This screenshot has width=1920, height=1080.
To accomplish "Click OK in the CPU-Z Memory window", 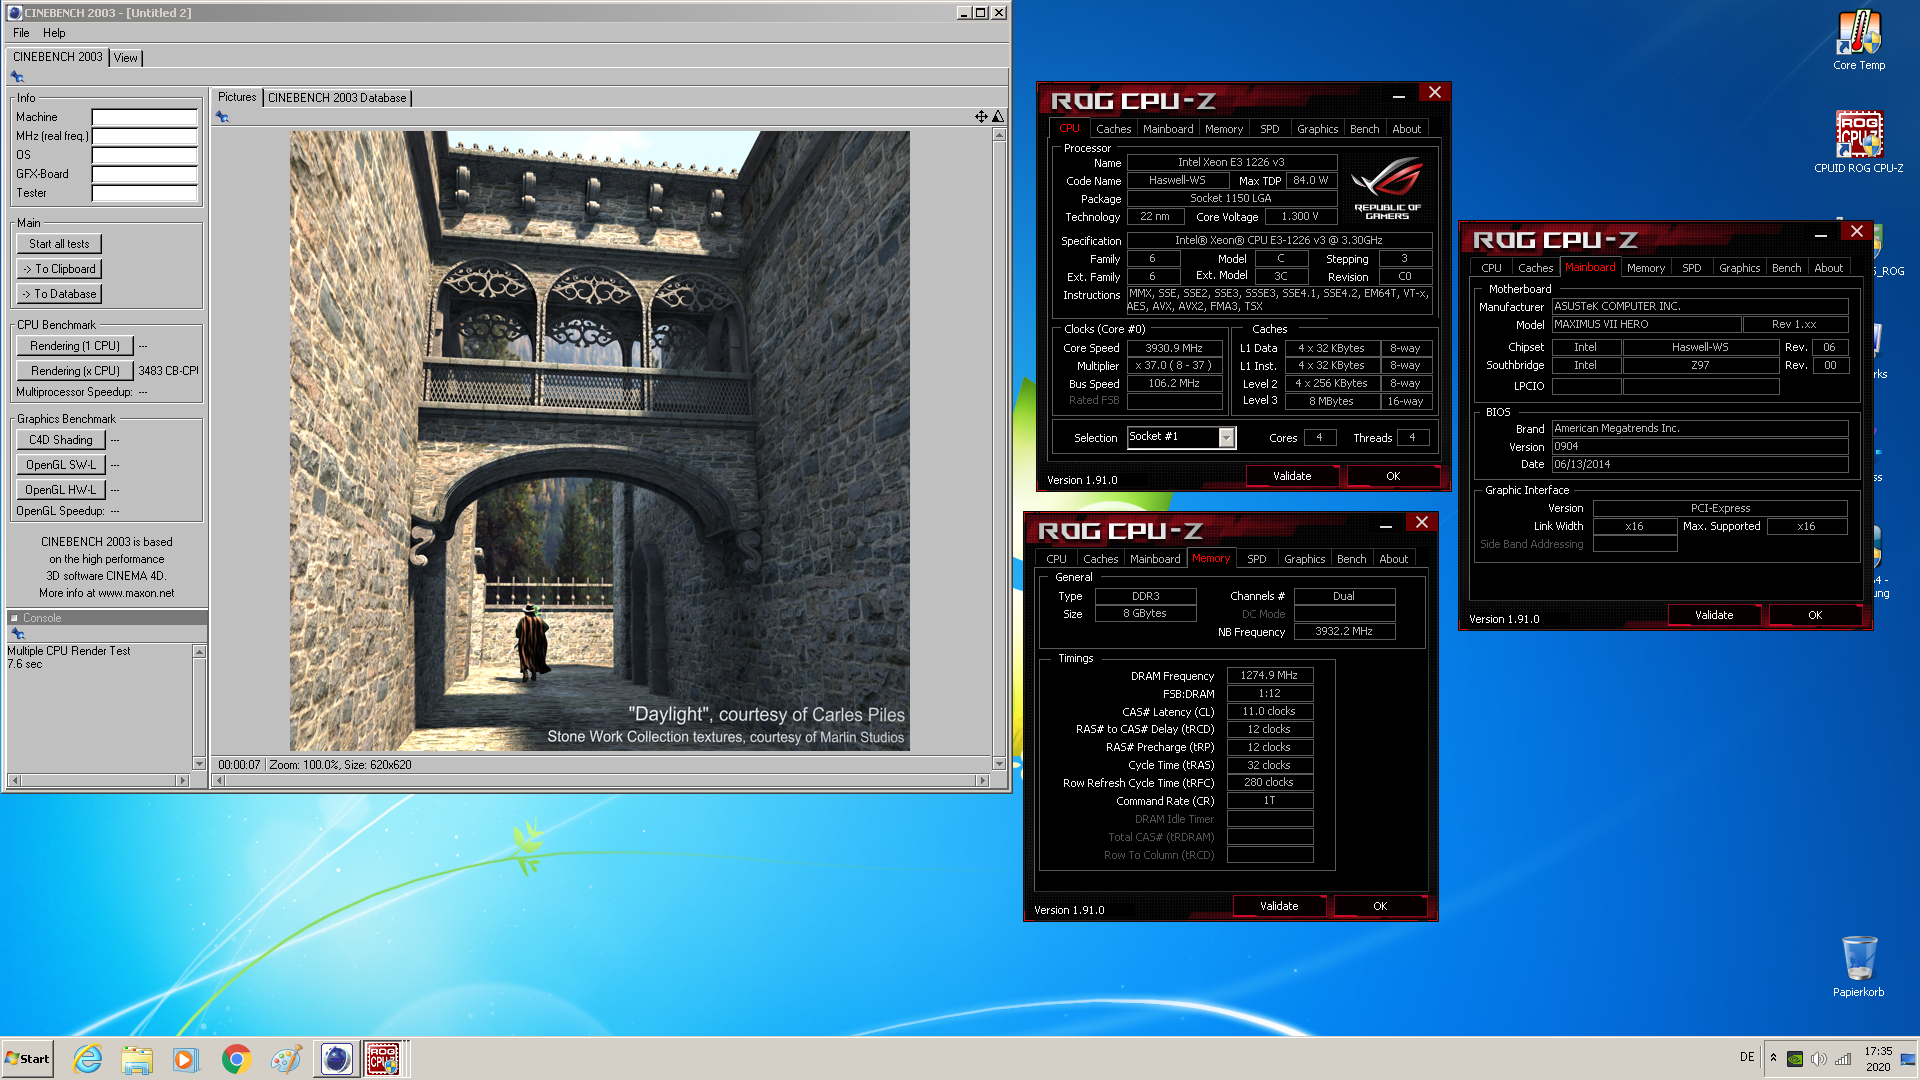I will pos(1379,906).
